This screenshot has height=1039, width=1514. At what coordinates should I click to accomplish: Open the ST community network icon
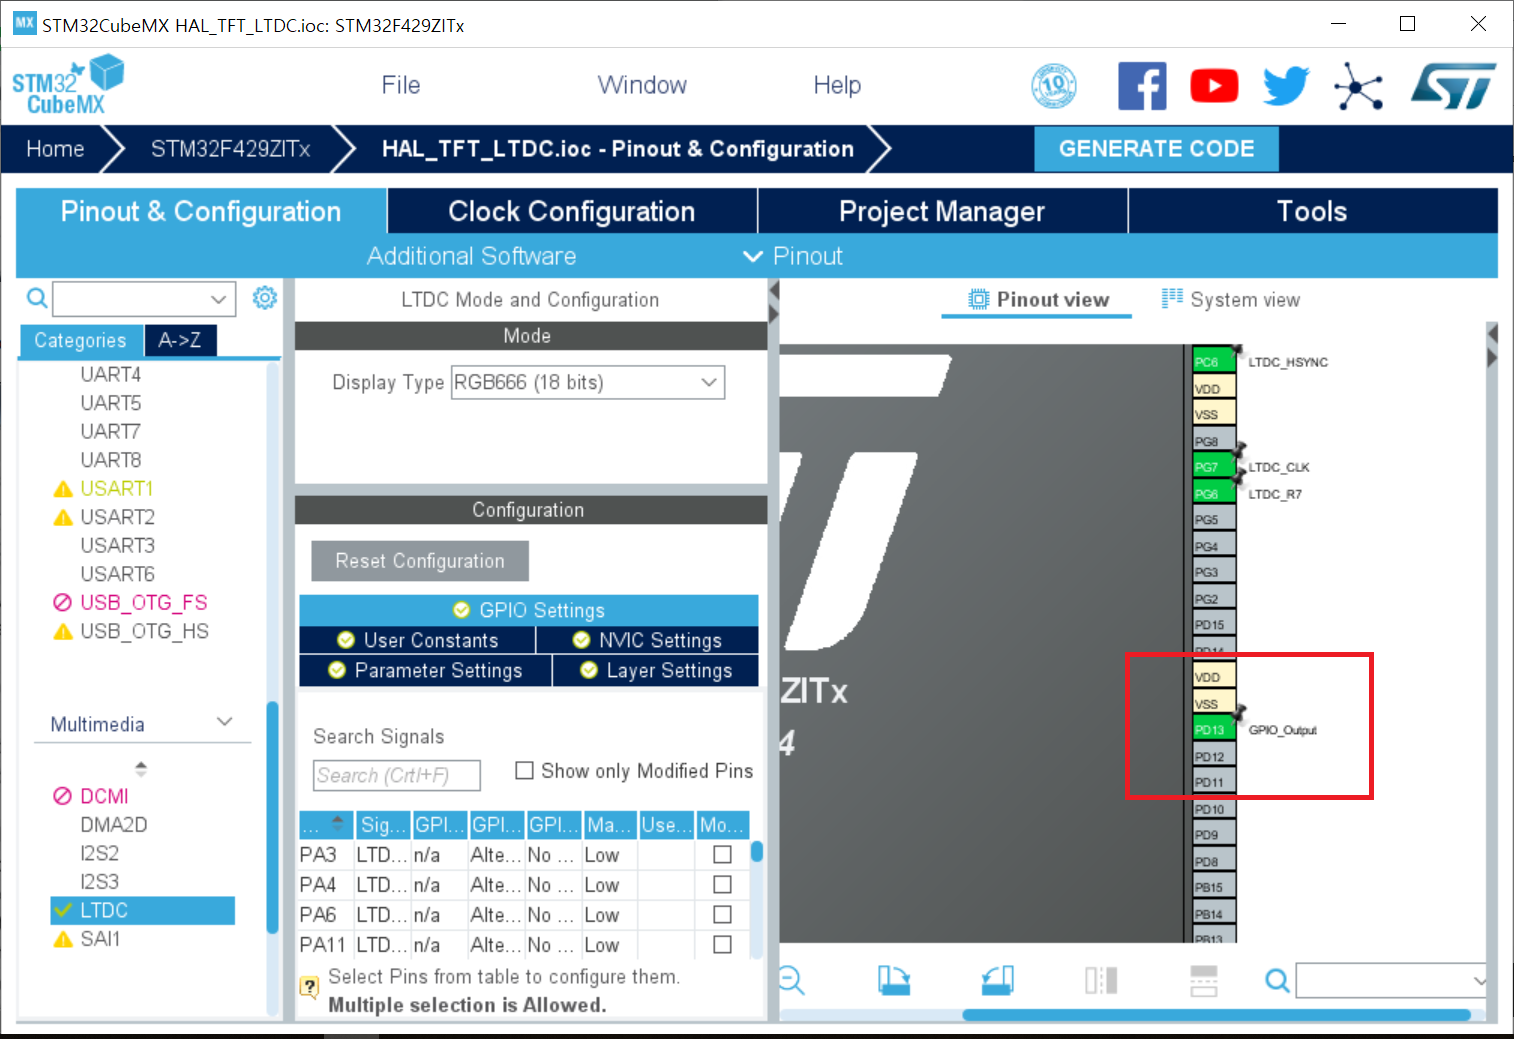pos(1358,86)
